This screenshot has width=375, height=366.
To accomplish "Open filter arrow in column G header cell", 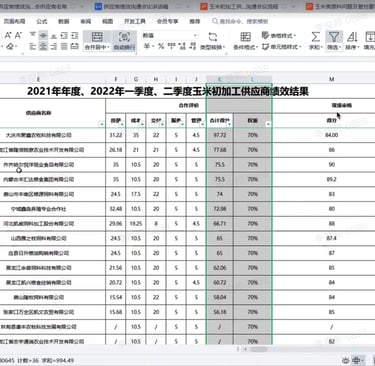I will [x=142, y=124].
